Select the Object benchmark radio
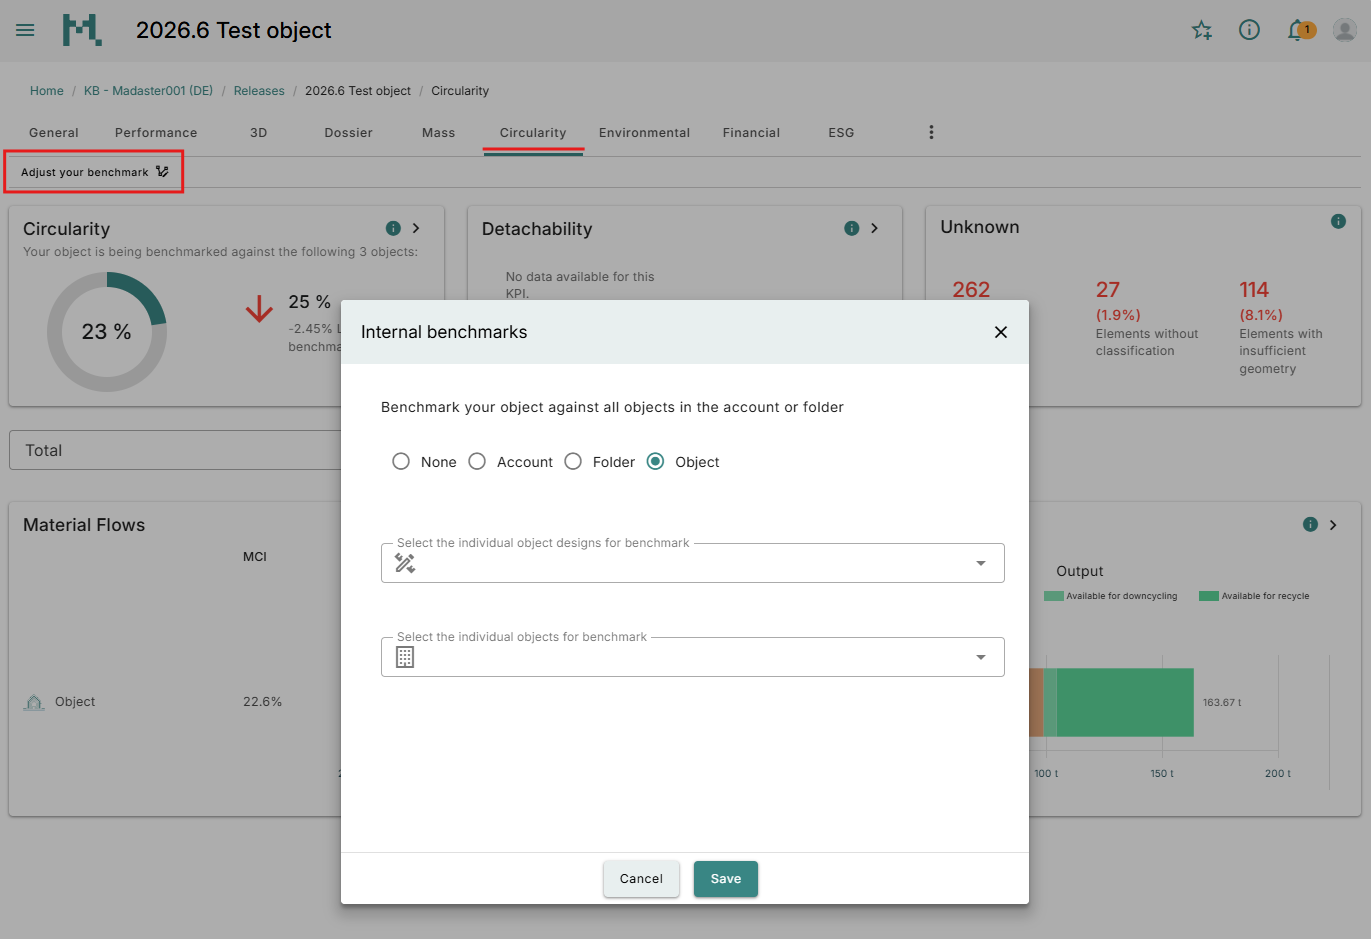 (655, 461)
